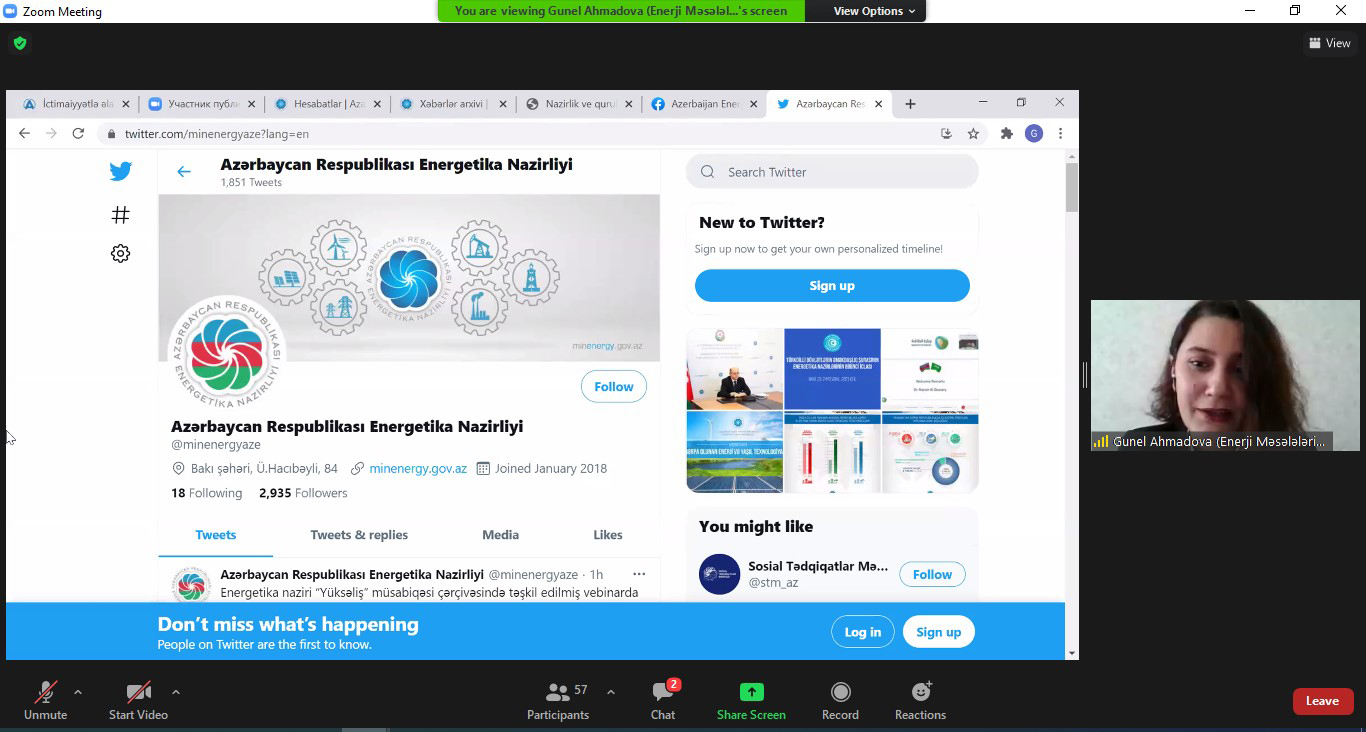Open the Reactions menu
This screenshot has width=1366, height=732.
920,701
